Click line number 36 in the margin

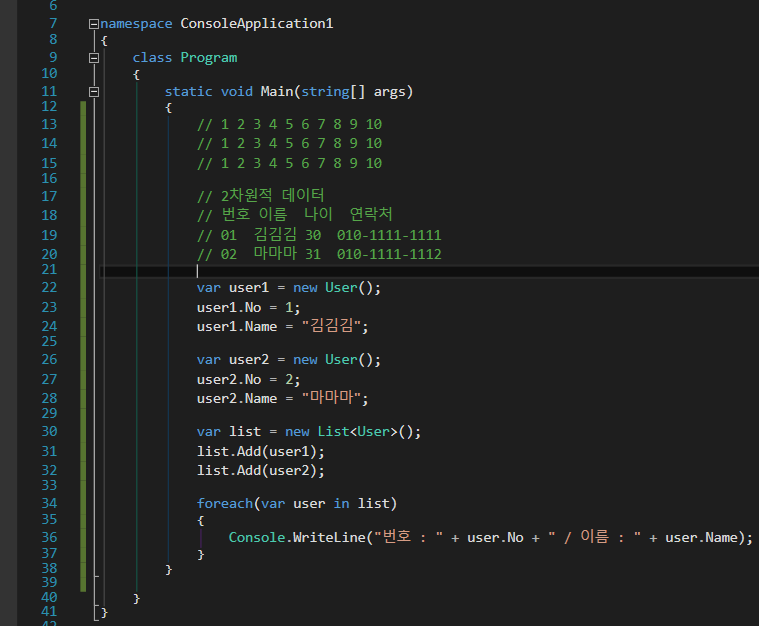(49, 537)
